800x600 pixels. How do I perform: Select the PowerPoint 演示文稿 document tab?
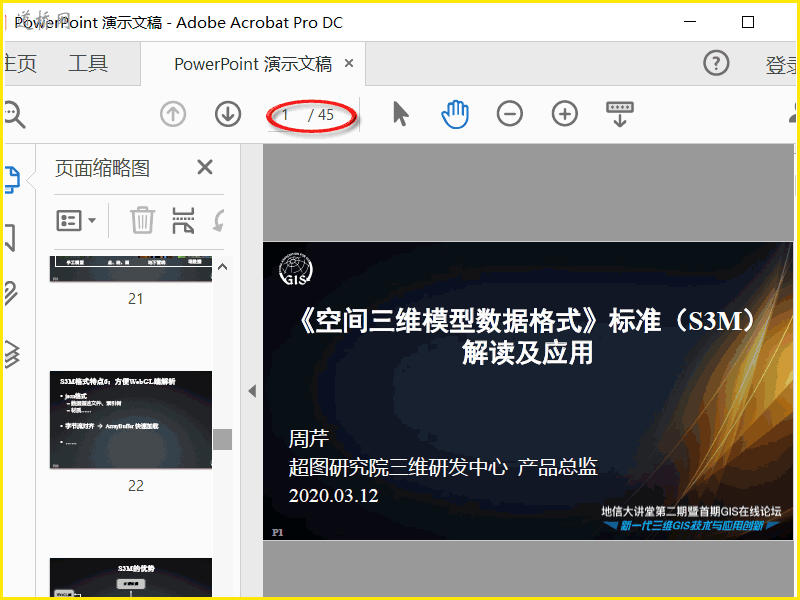(253, 64)
